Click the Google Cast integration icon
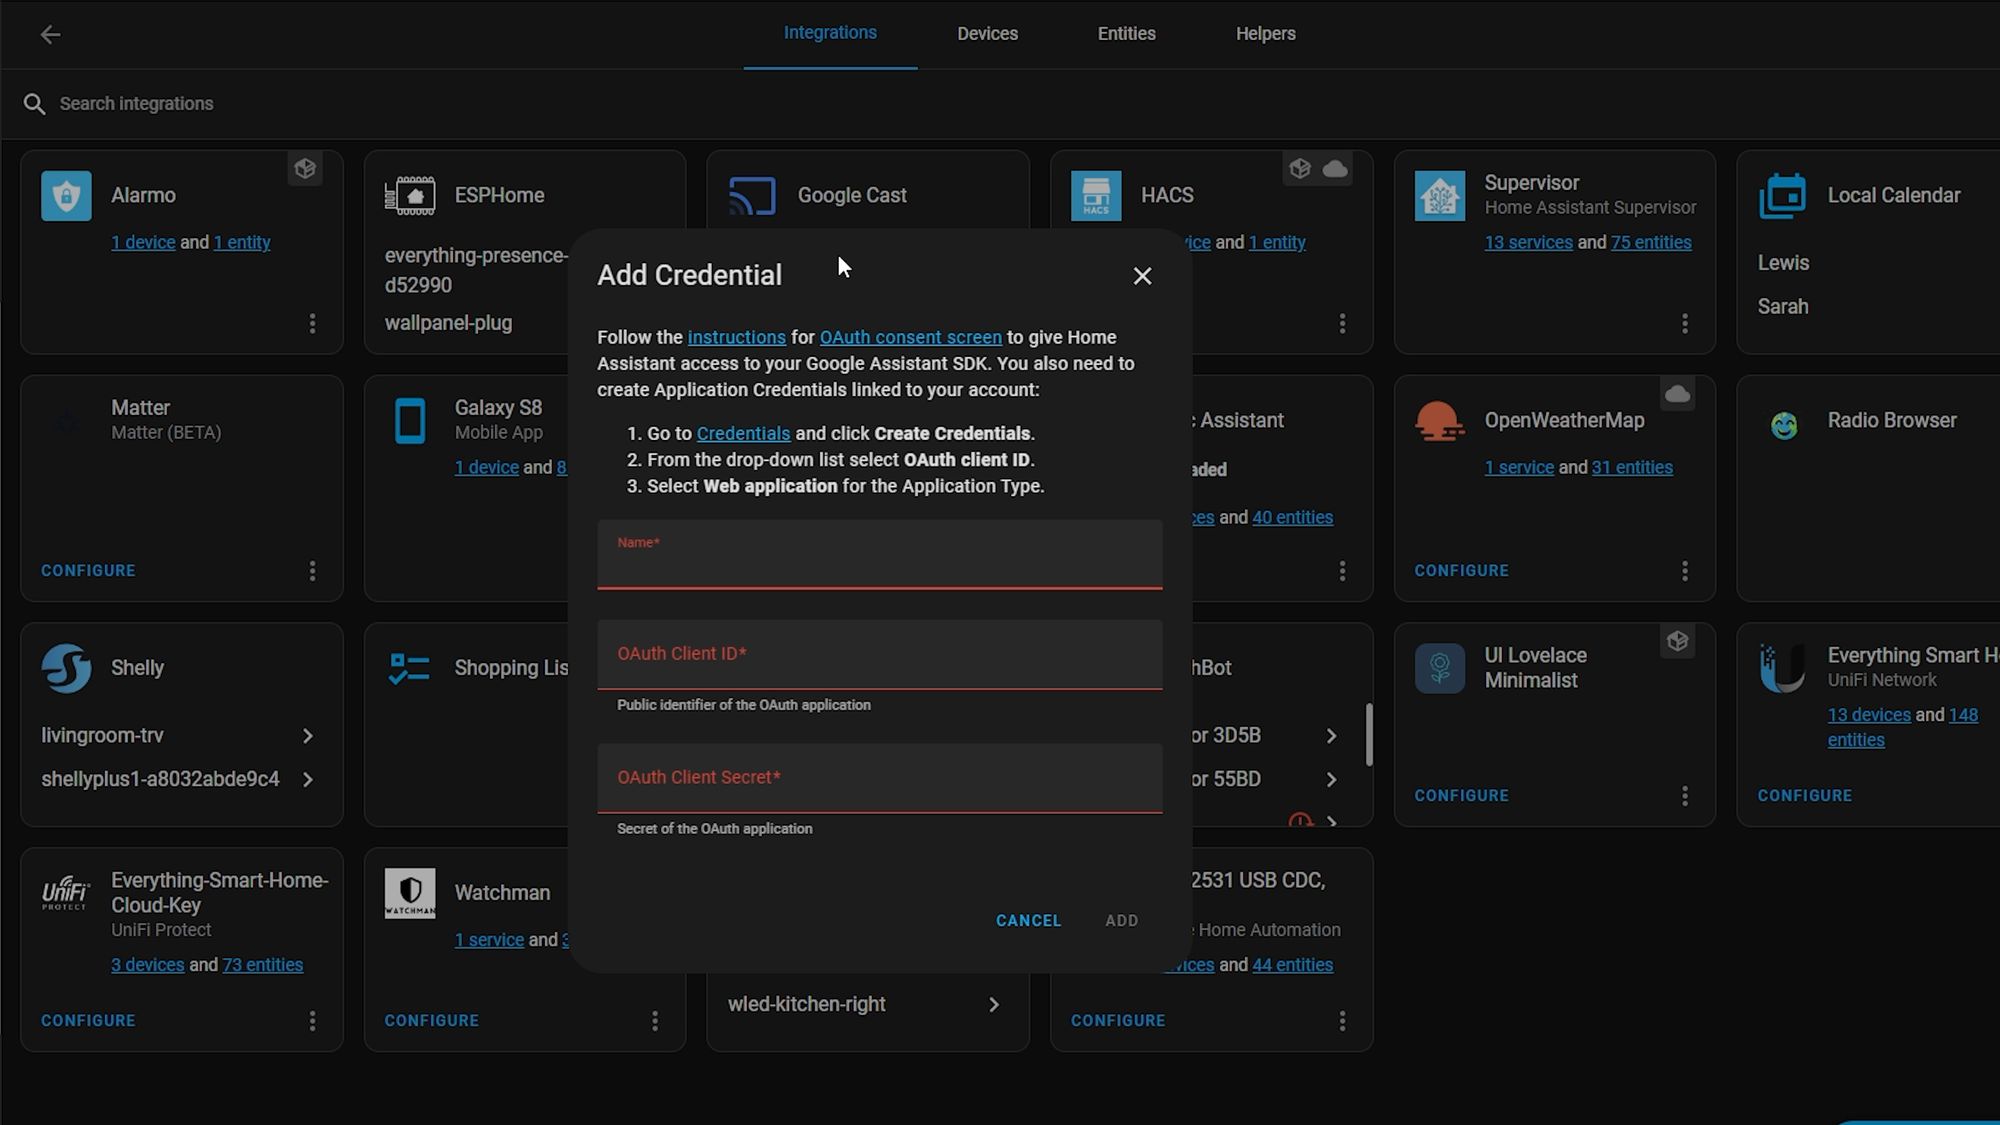2000x1125 pixels. (x=754, y=195)
